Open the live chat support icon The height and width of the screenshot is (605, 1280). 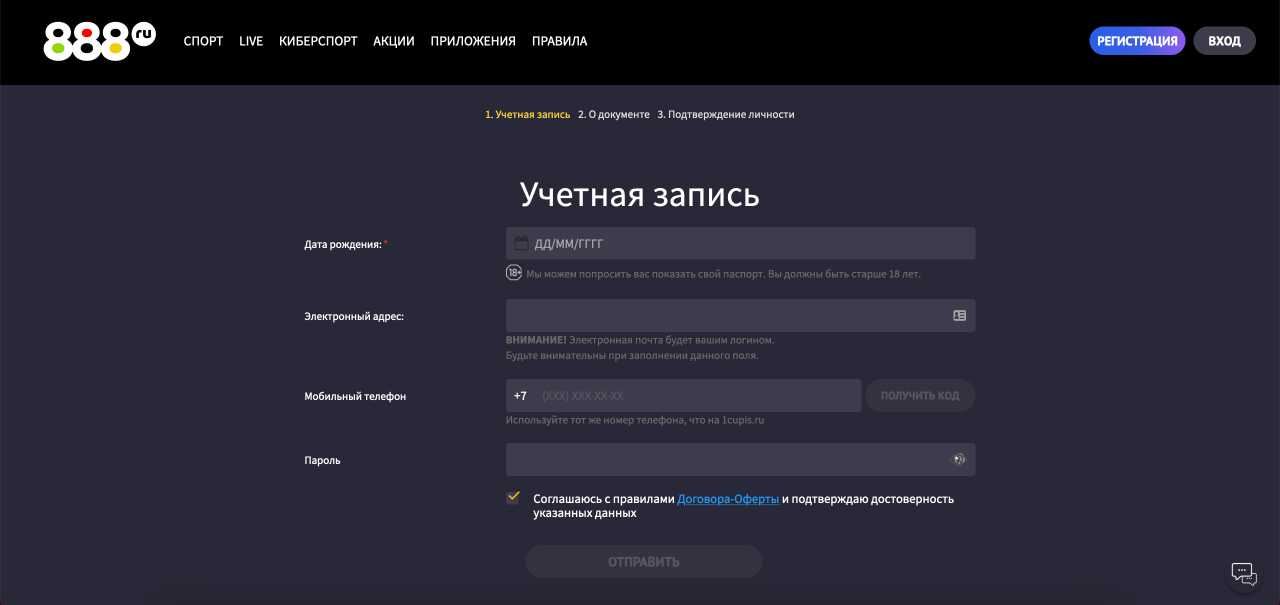[x=1244, y=574]
